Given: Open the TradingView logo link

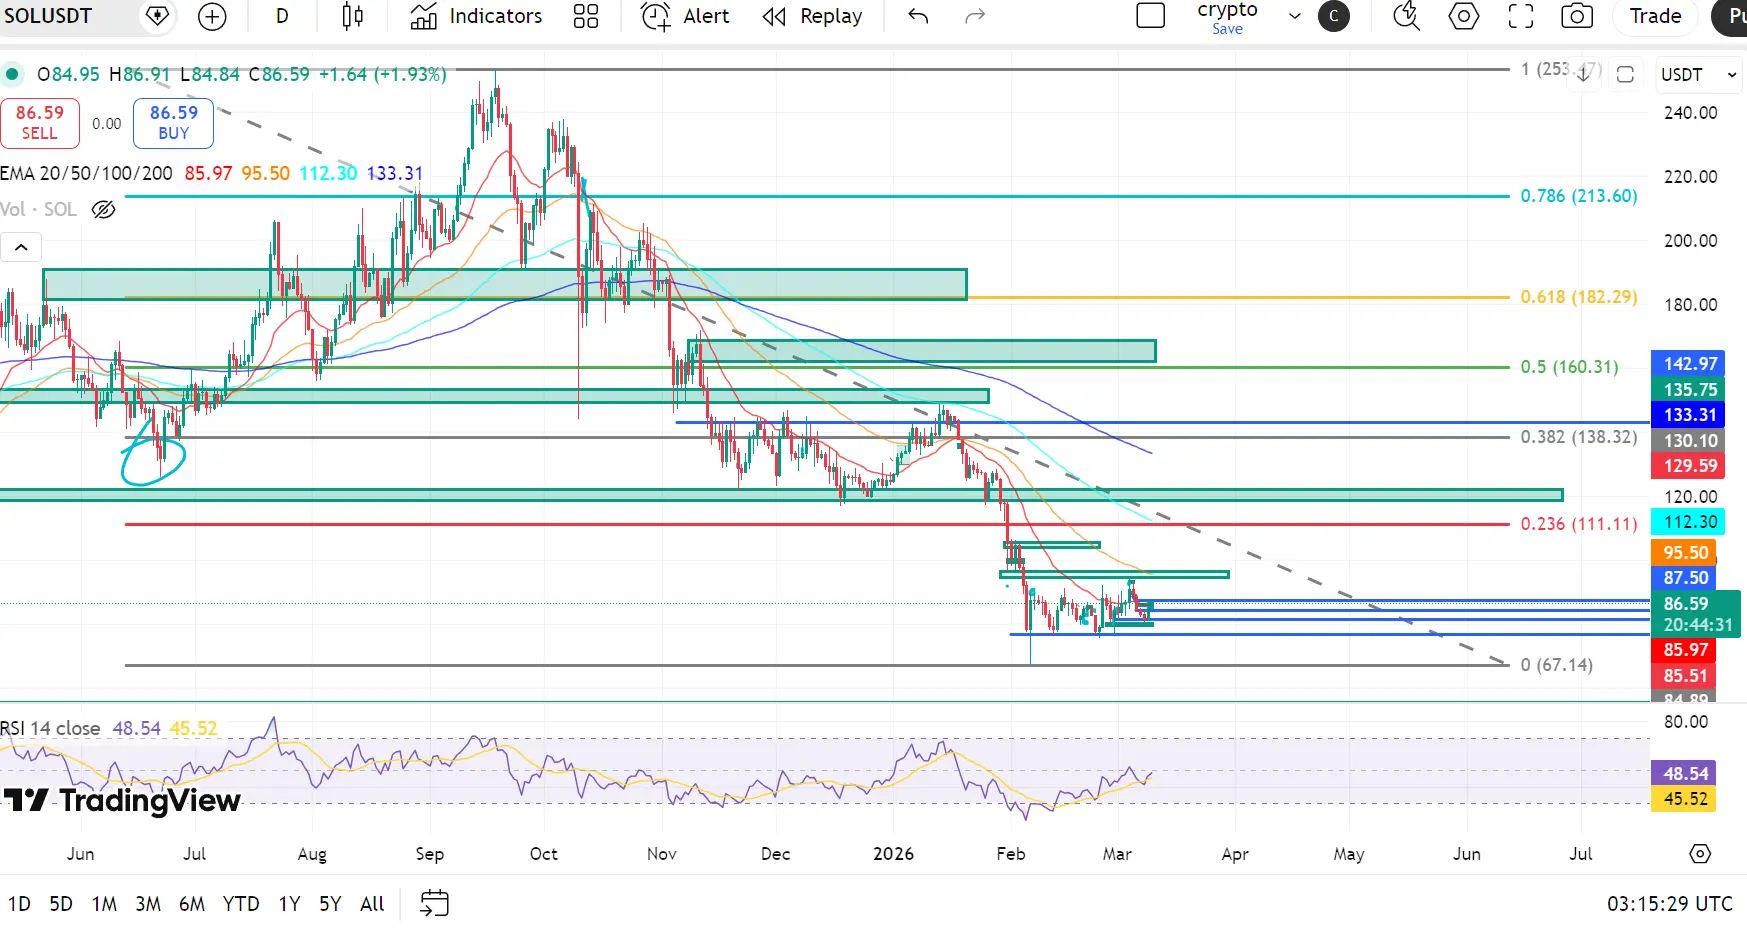Looking at the screenshot, I should point(122,800).
